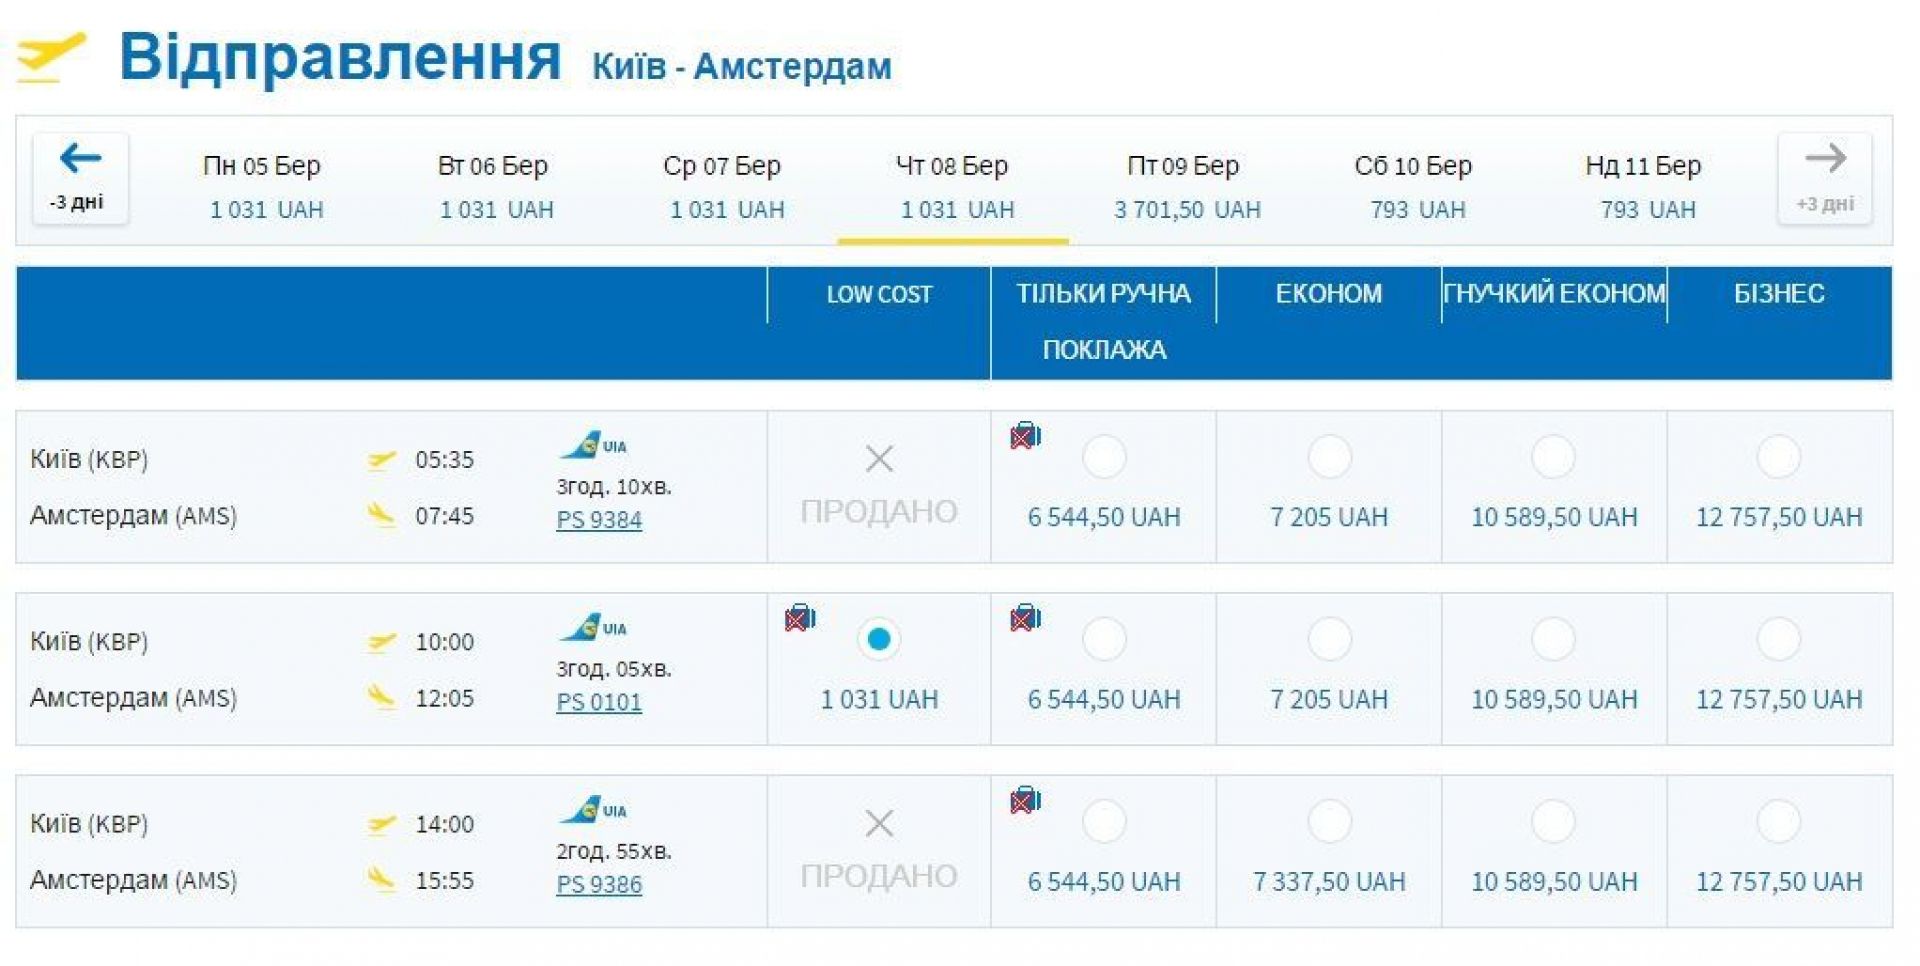Select the Пн 05 Бер date tab
The width and height of the screenshot is (1920, 966).
264,186
